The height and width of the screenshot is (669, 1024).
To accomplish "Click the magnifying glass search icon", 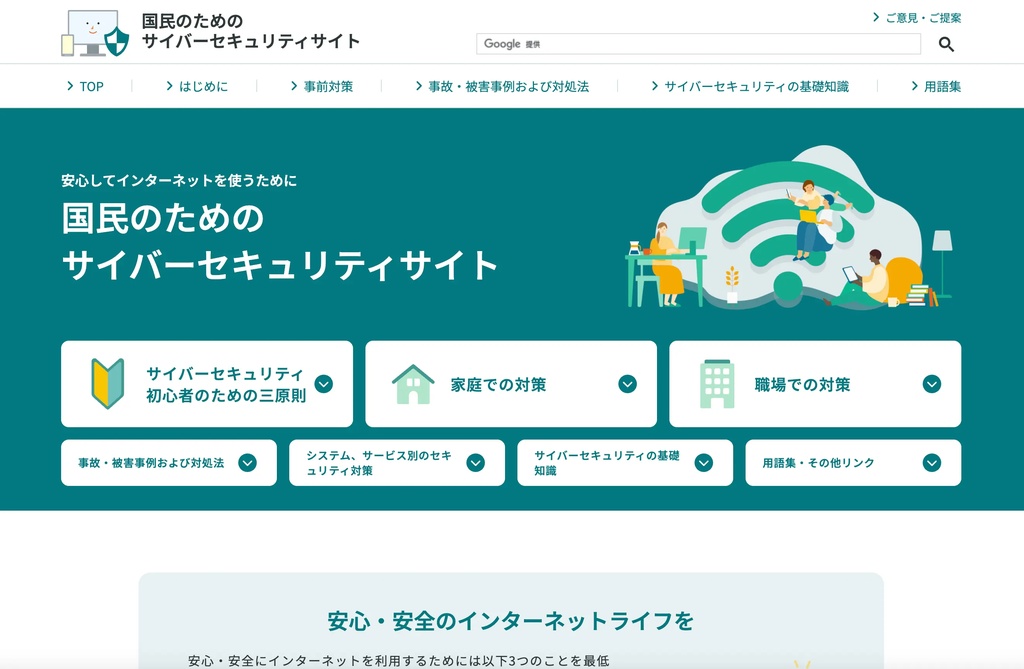I will pos(946,44).
